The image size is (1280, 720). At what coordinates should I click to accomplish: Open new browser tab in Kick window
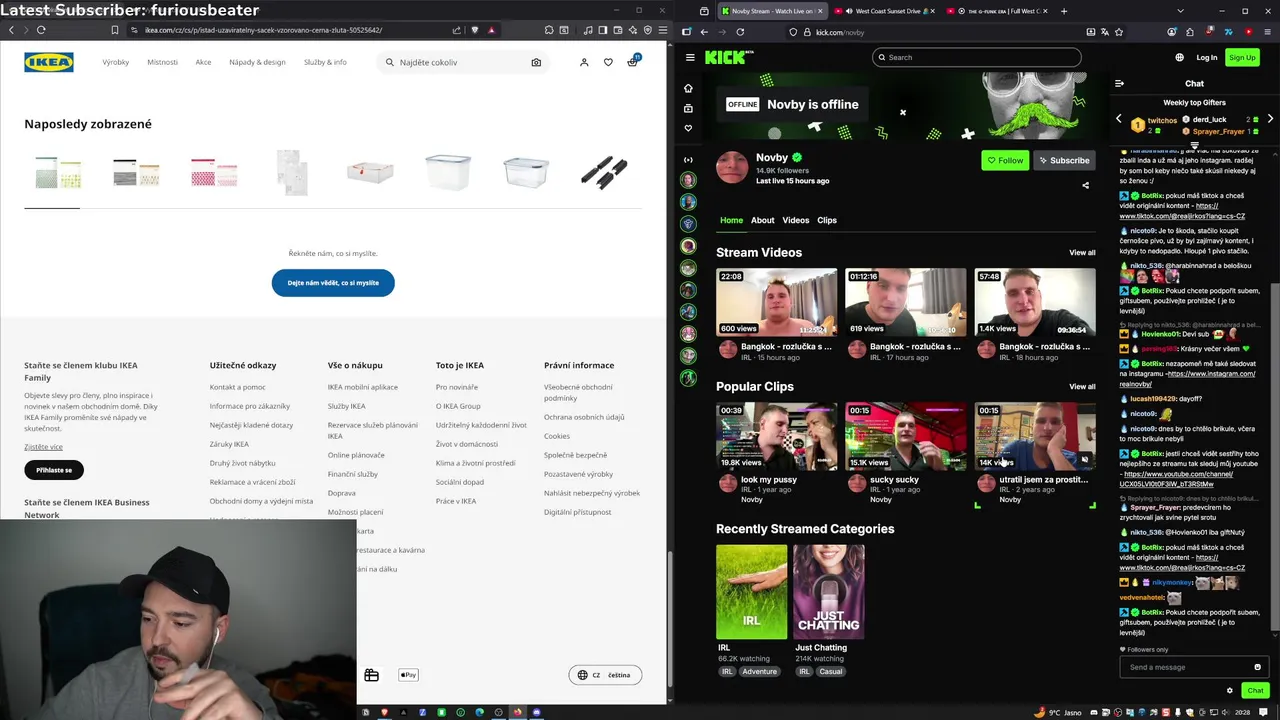click(1064, 11)
